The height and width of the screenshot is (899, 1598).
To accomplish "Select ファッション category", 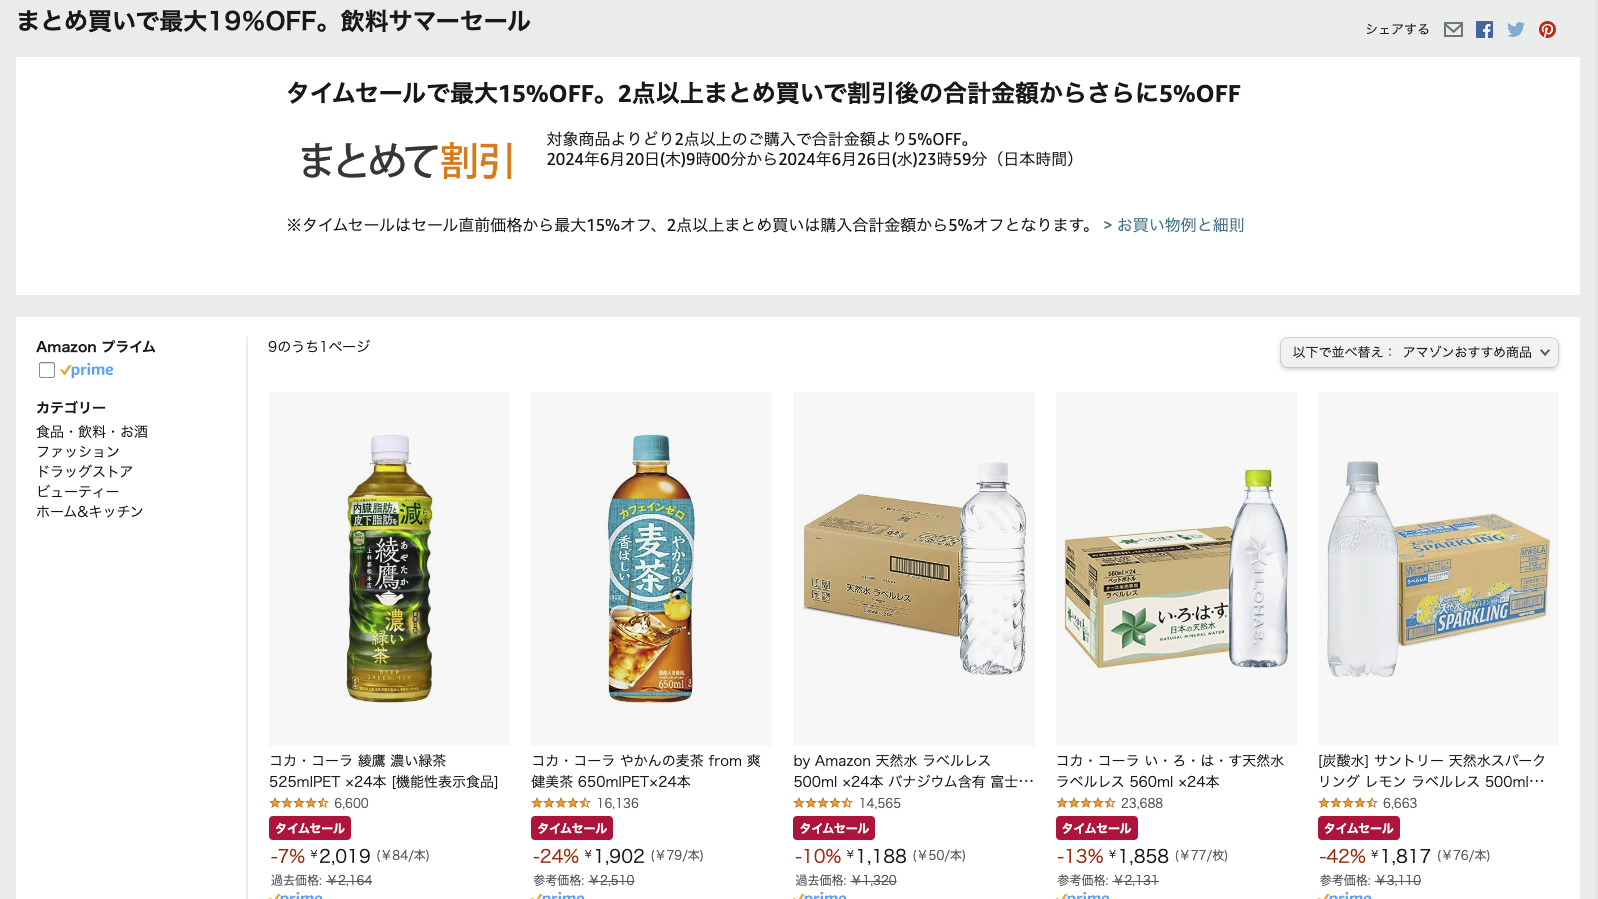I will coord(78,452).
